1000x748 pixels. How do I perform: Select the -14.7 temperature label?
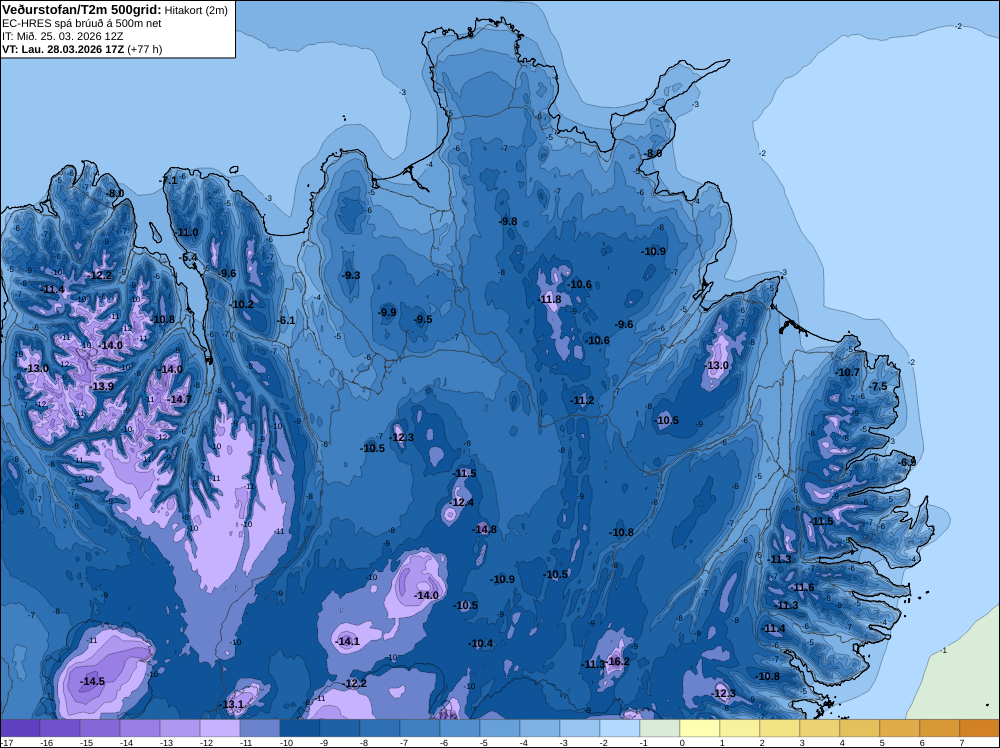(179, 399)
